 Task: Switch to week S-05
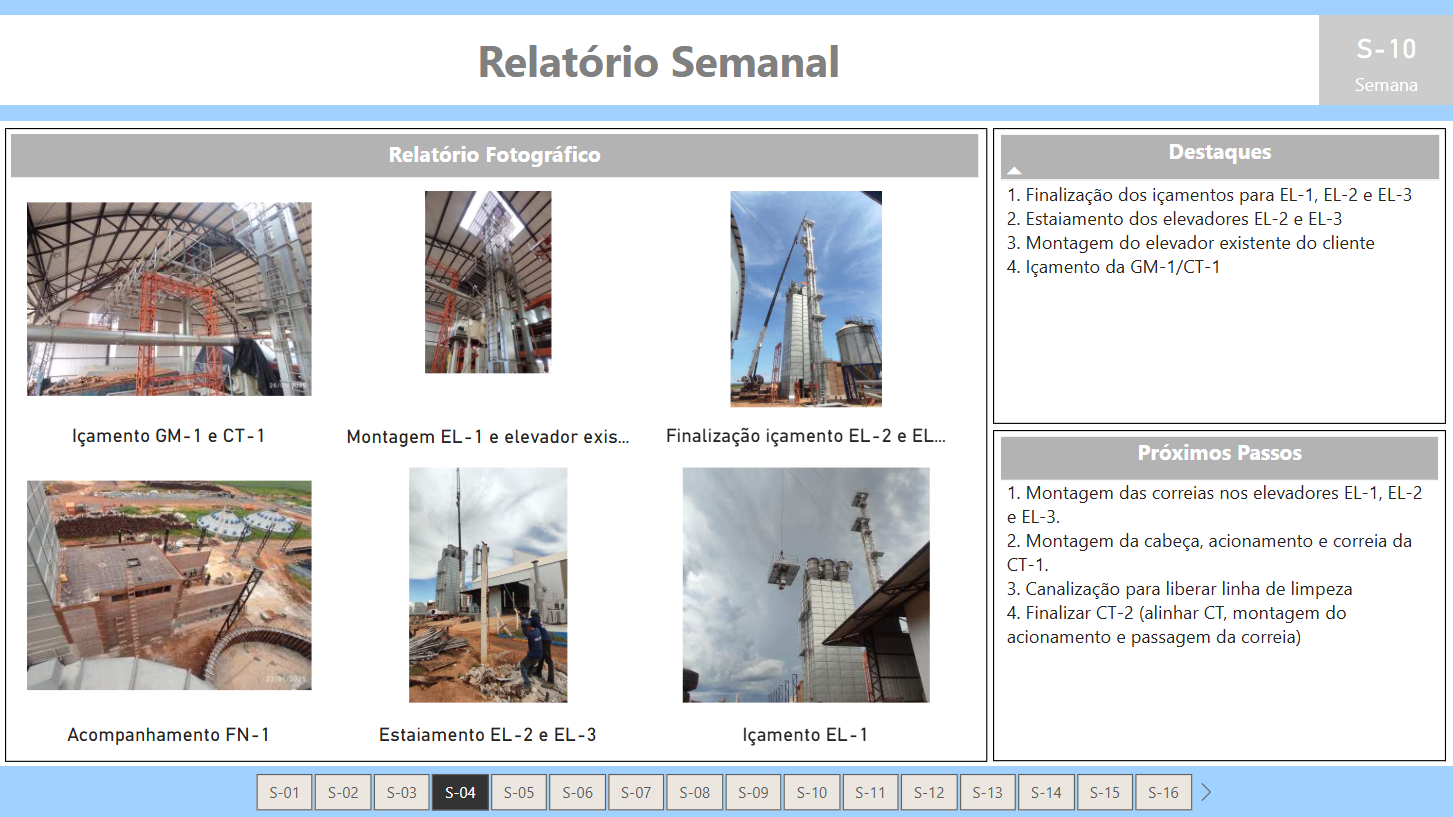519,792
